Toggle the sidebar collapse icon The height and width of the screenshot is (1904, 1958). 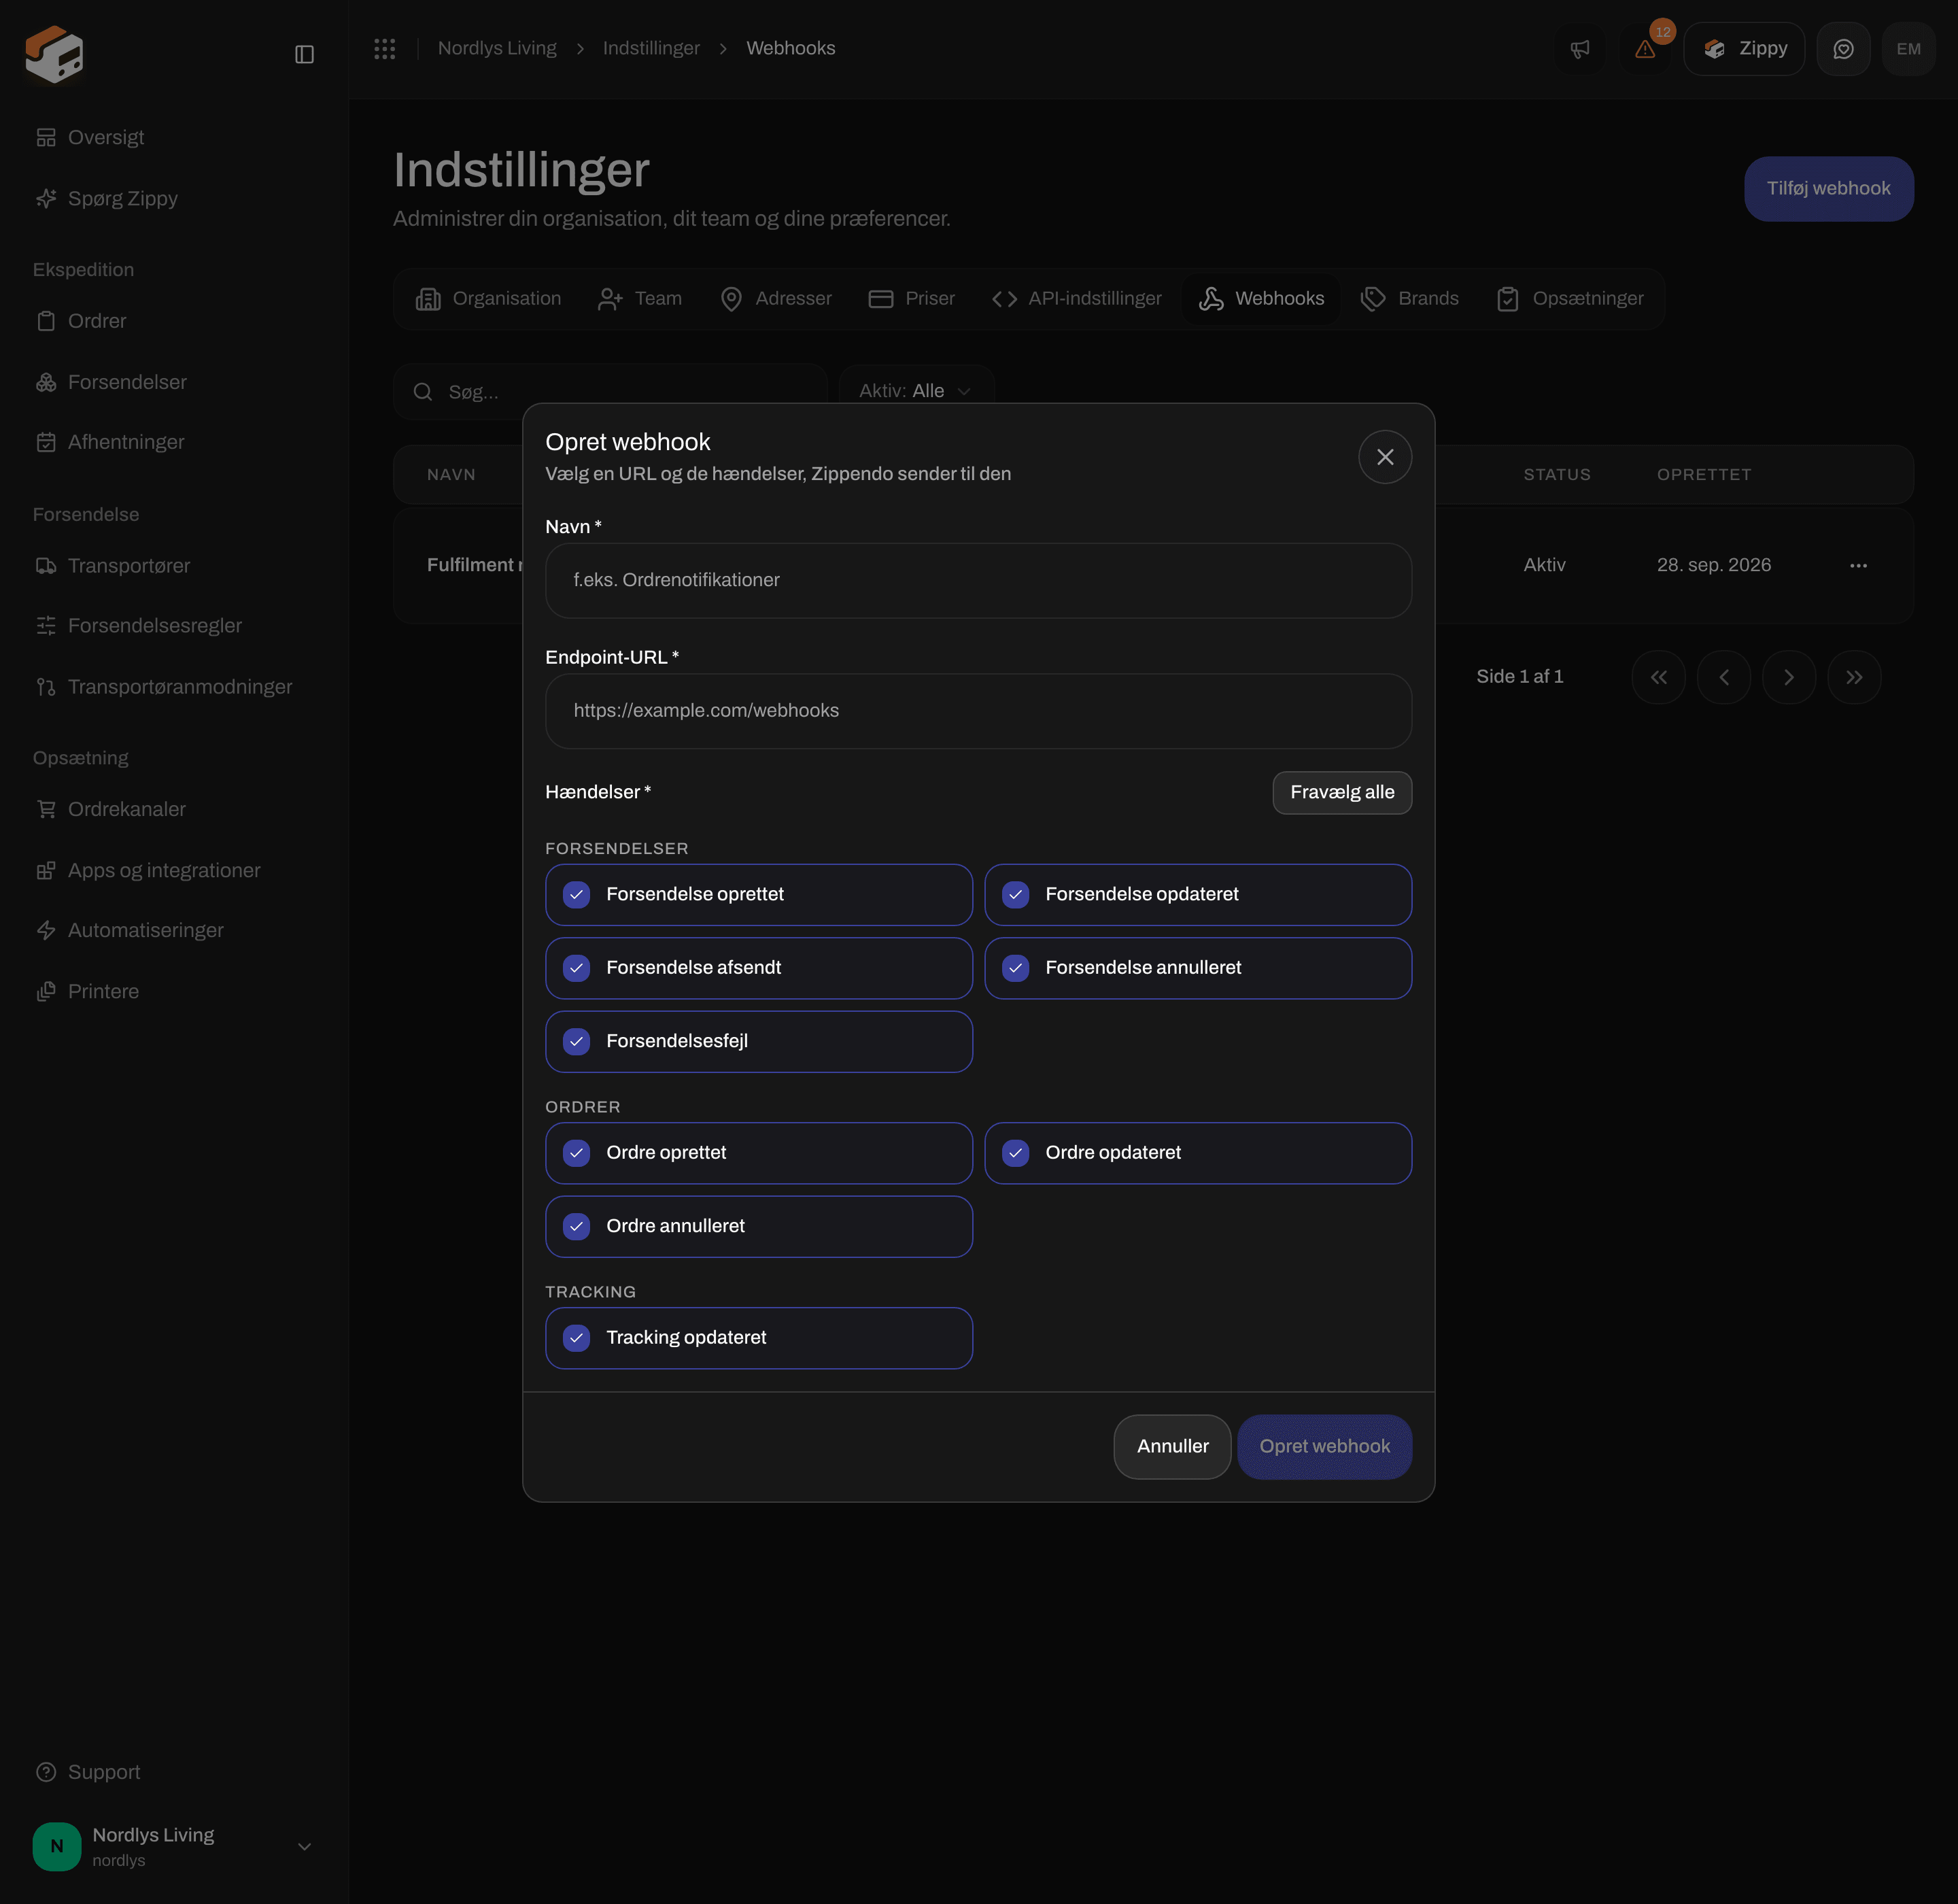tap(304, 54)
